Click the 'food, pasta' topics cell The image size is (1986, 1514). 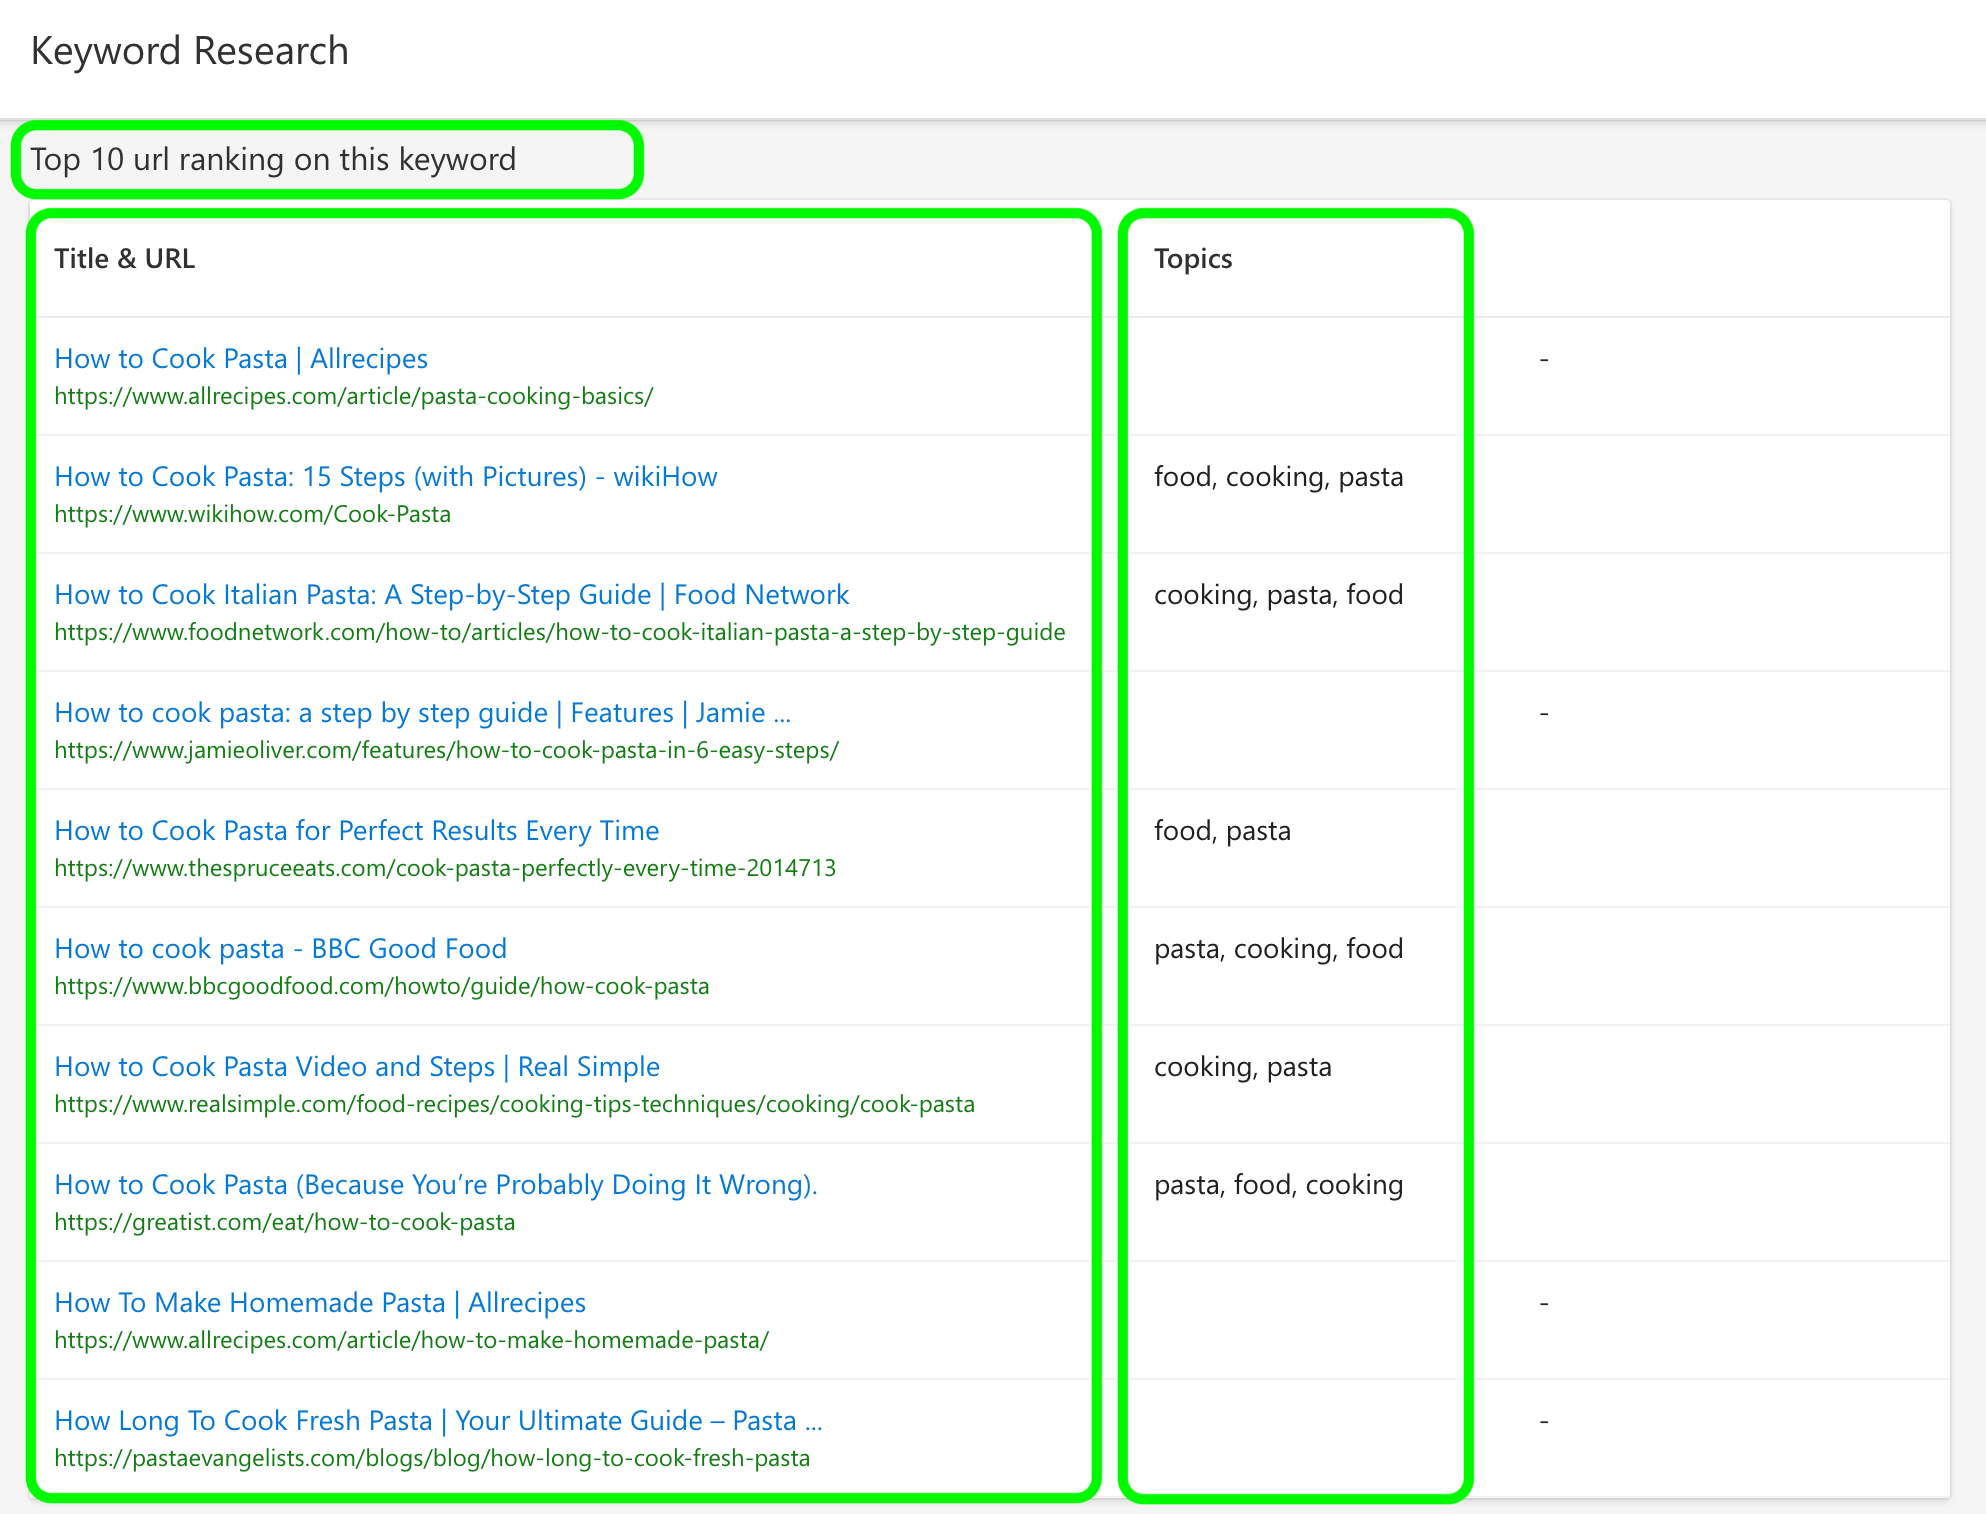pyautogui.click(x=1222, y=830)
